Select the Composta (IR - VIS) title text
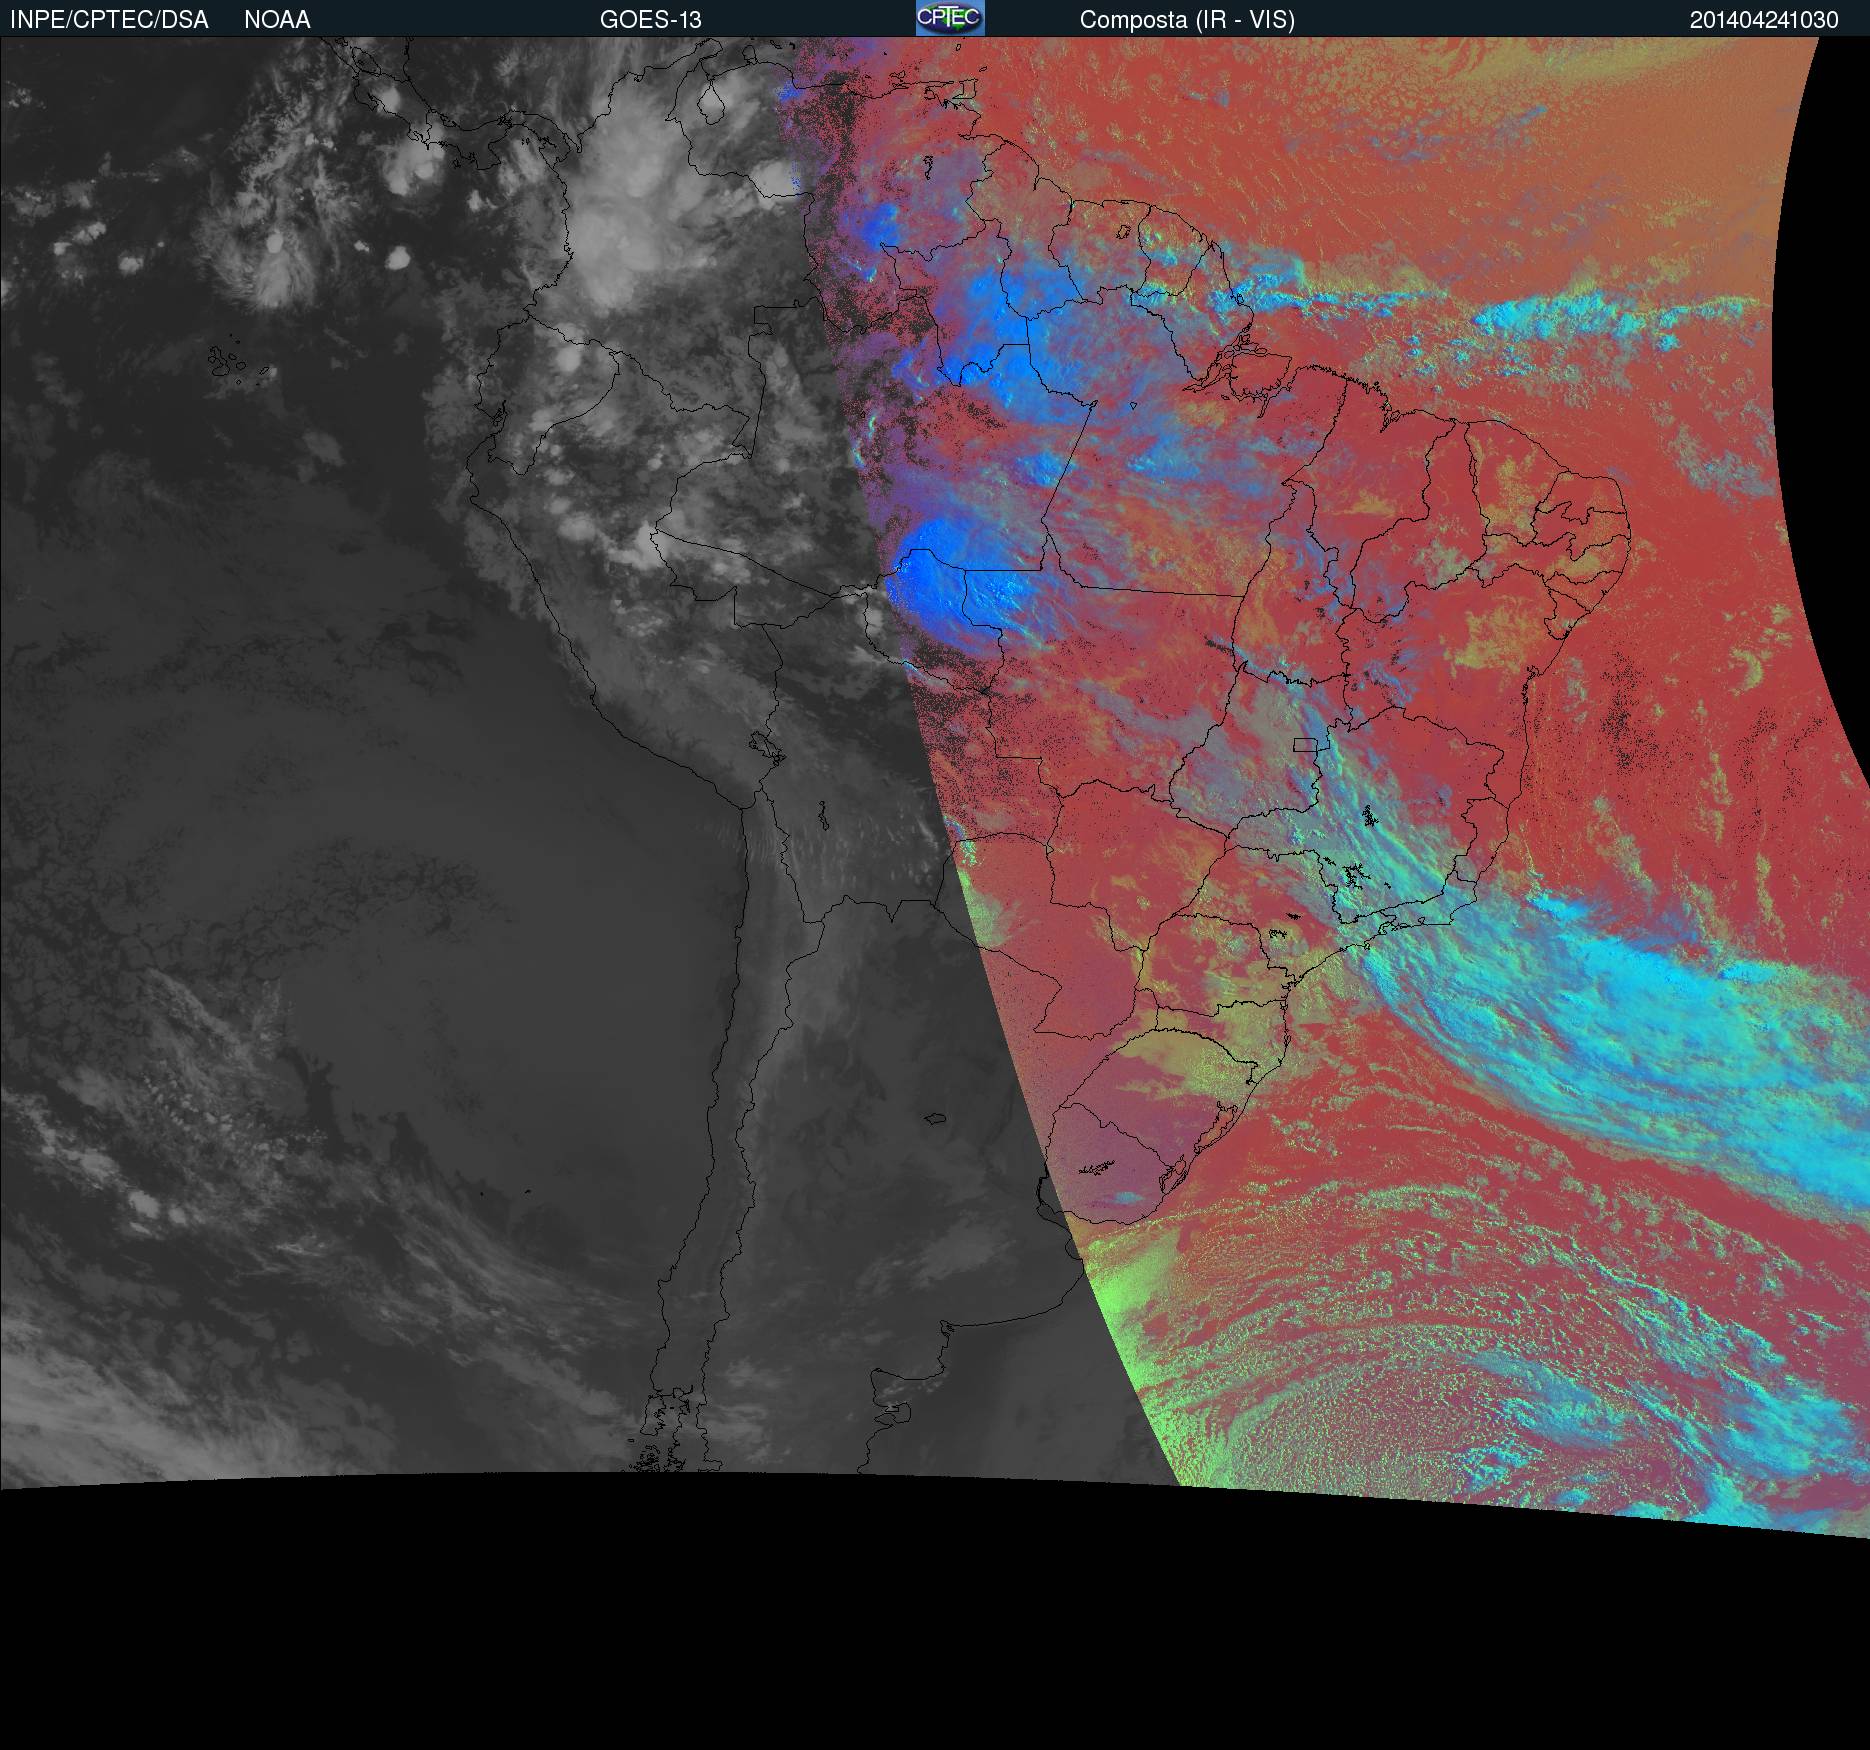 point(1187,20)
